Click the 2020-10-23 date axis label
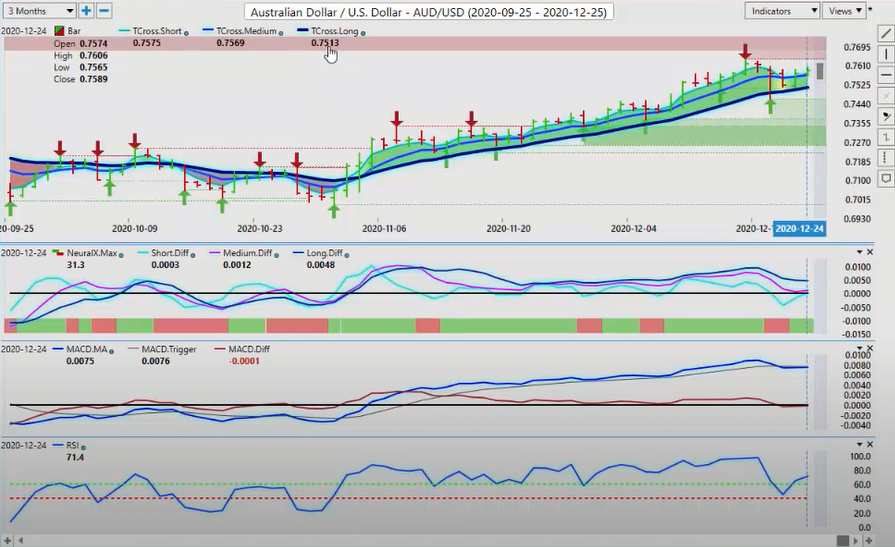The width and height of the screenshot is (895, 547). coord(260,228)
